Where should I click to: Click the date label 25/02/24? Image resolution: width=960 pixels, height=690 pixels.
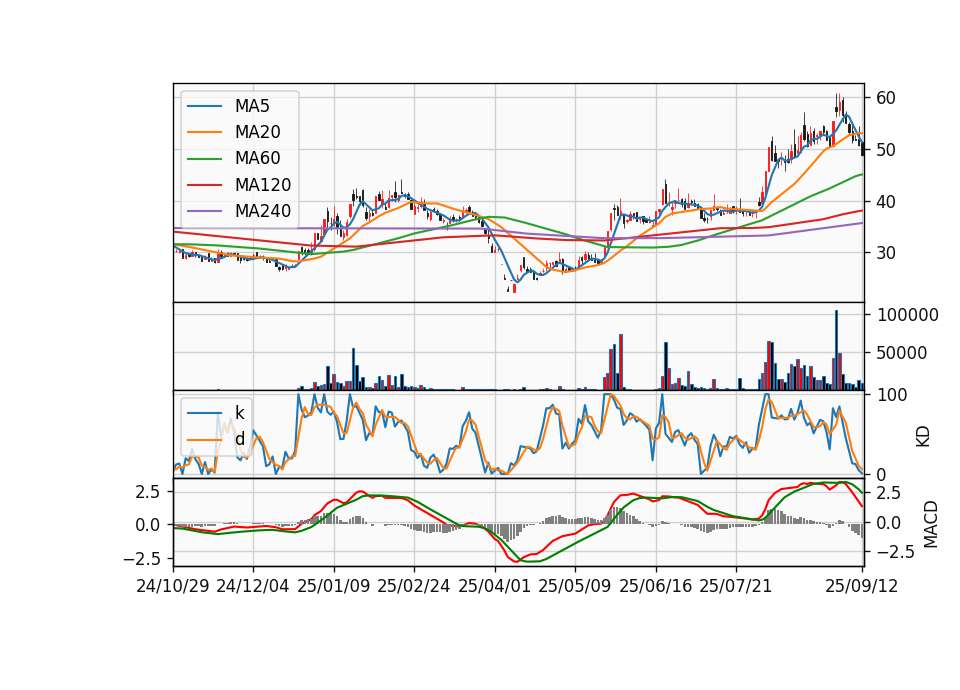coord(414,586)
